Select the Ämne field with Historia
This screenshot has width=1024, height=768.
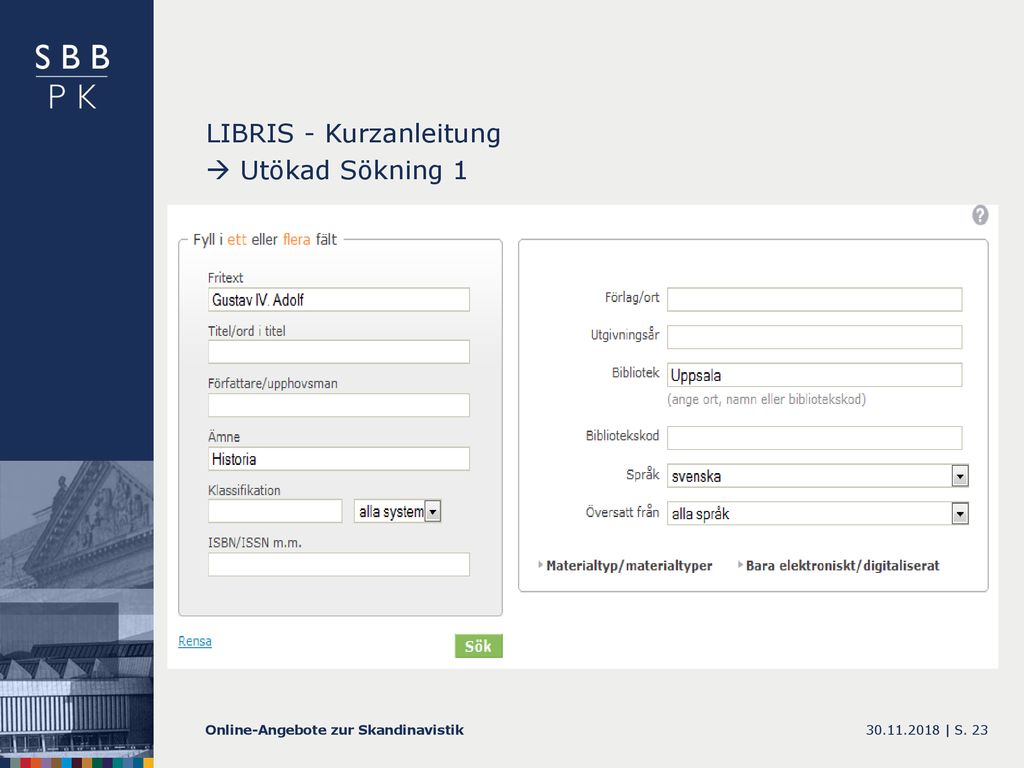pos(338,459)
